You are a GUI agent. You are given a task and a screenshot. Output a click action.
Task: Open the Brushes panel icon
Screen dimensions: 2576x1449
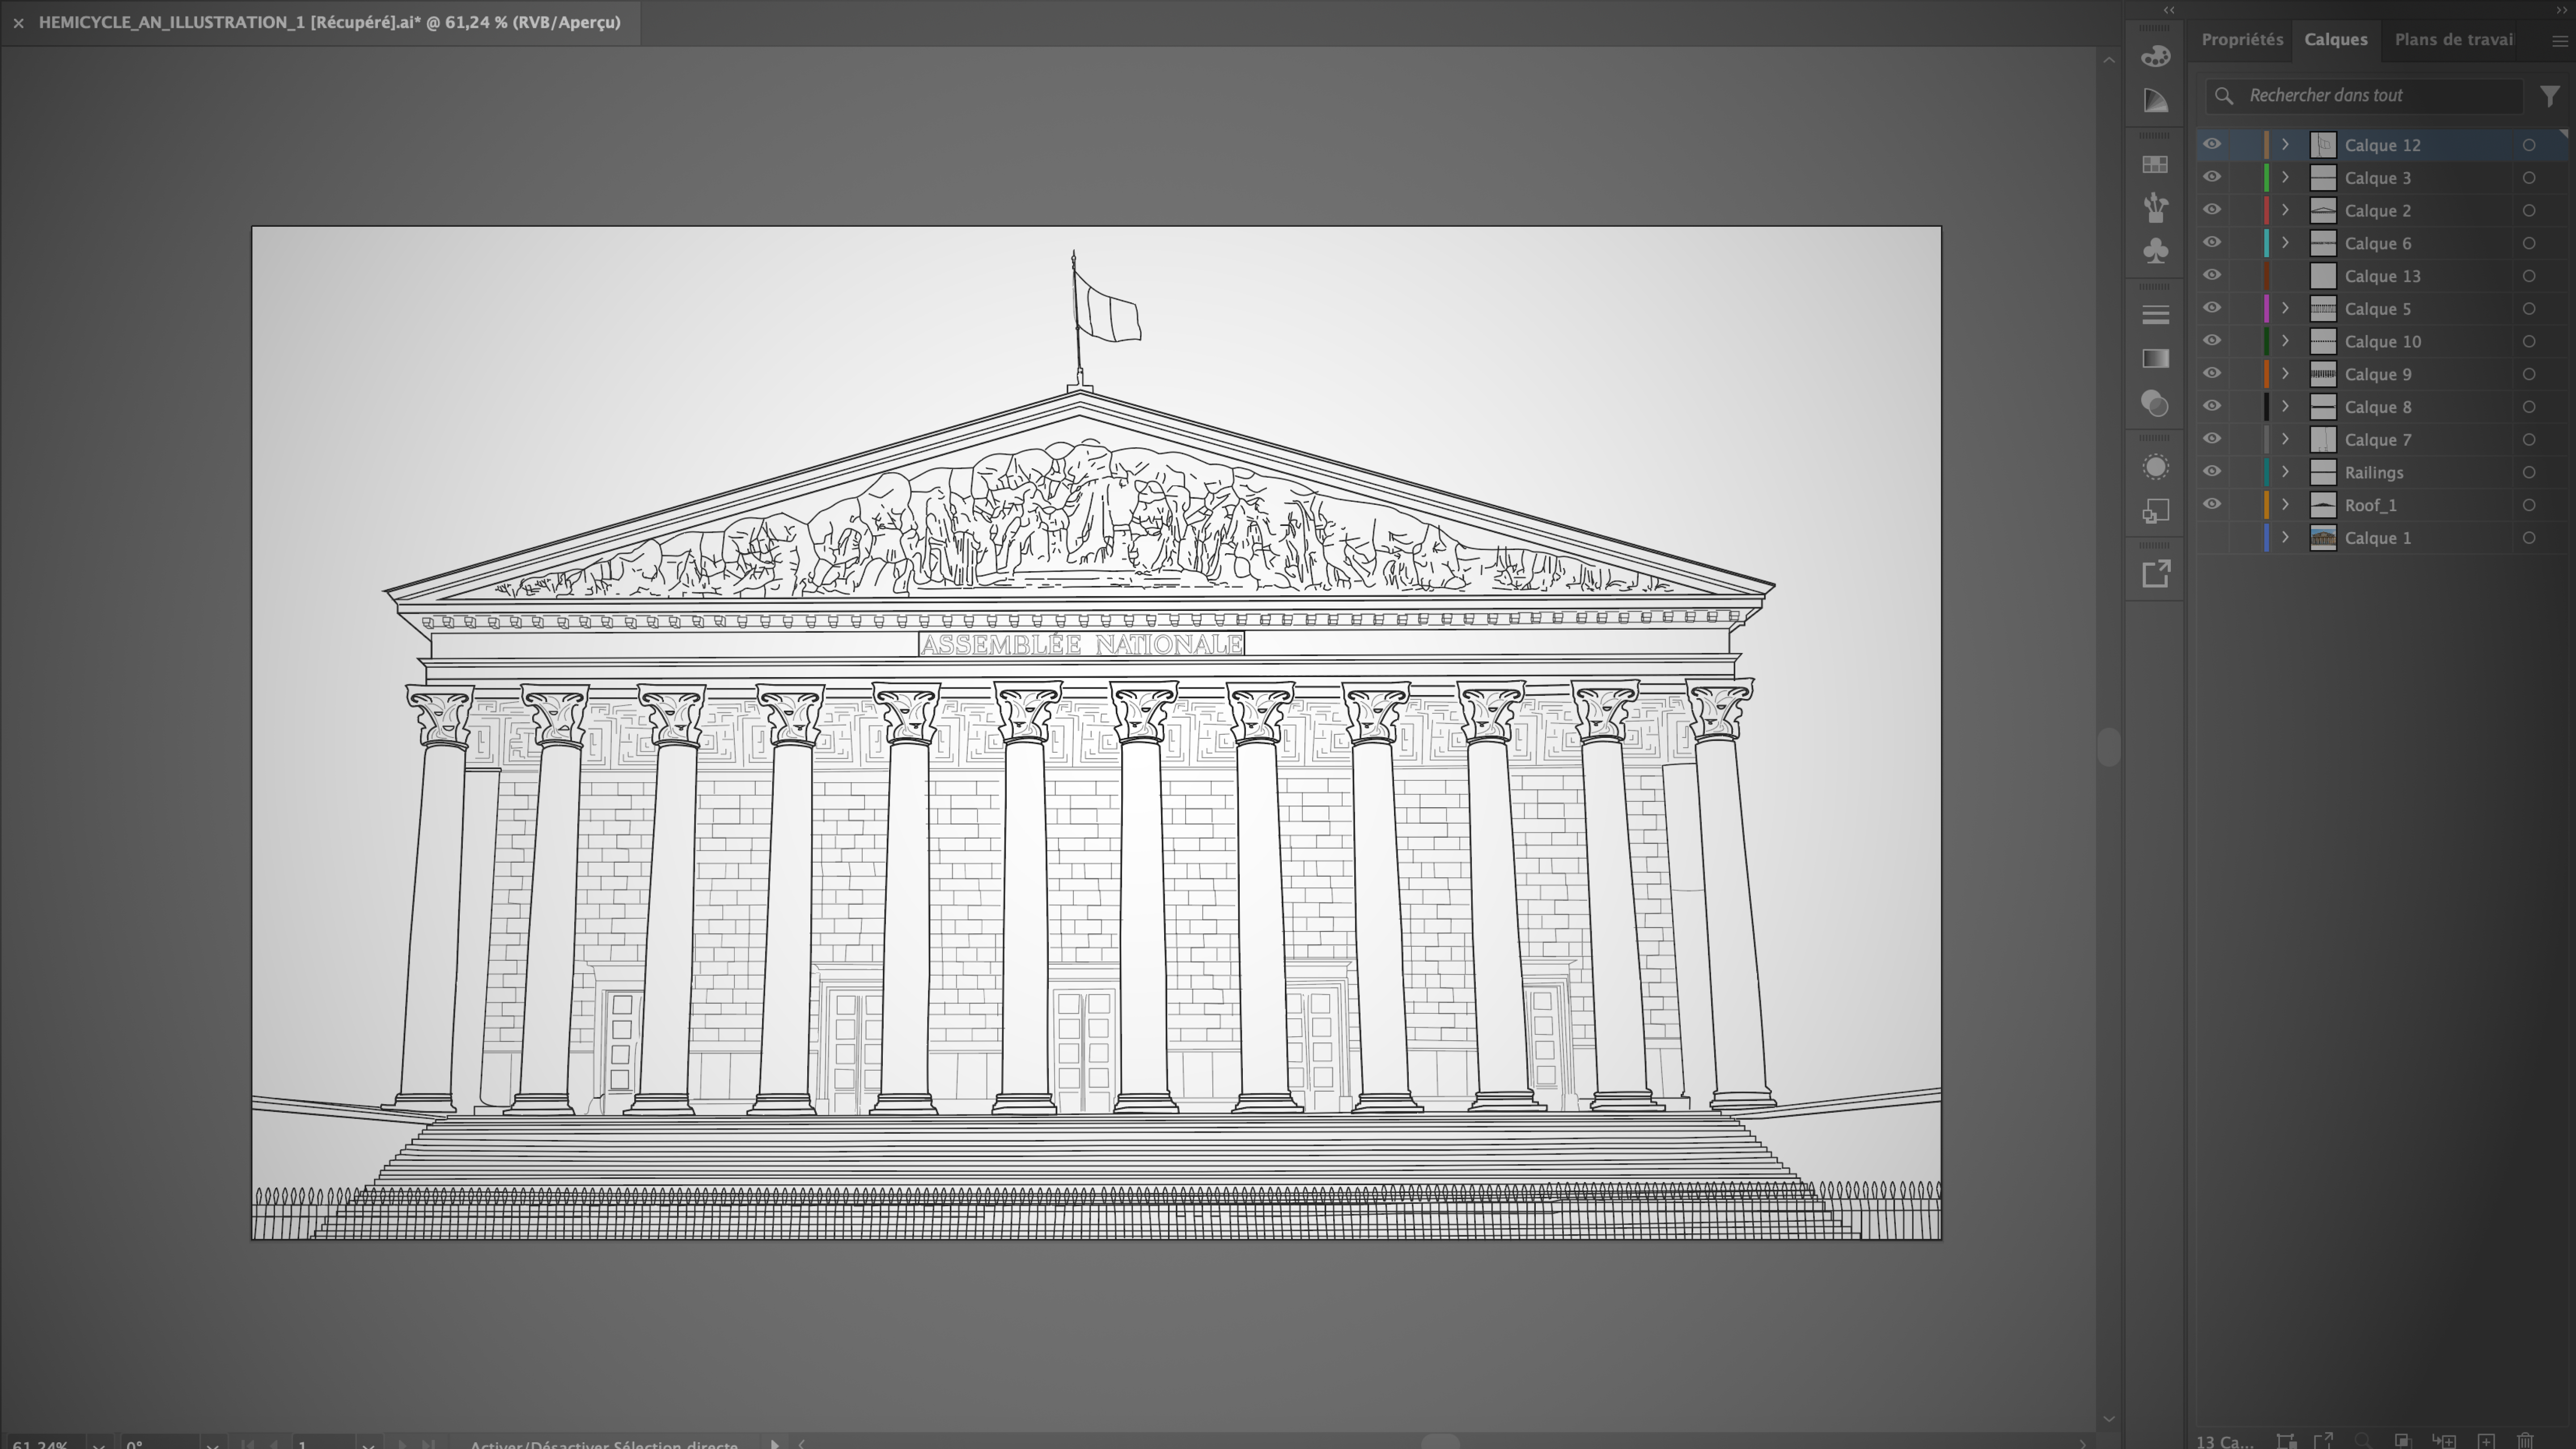click(2155, 207)
